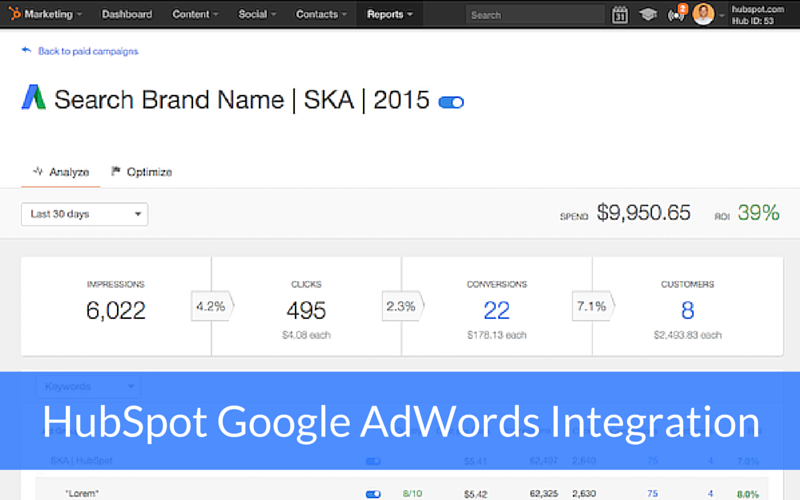Click the flag icon on Optimize tab
The image size is (800, 500).
tap(116, 171)
